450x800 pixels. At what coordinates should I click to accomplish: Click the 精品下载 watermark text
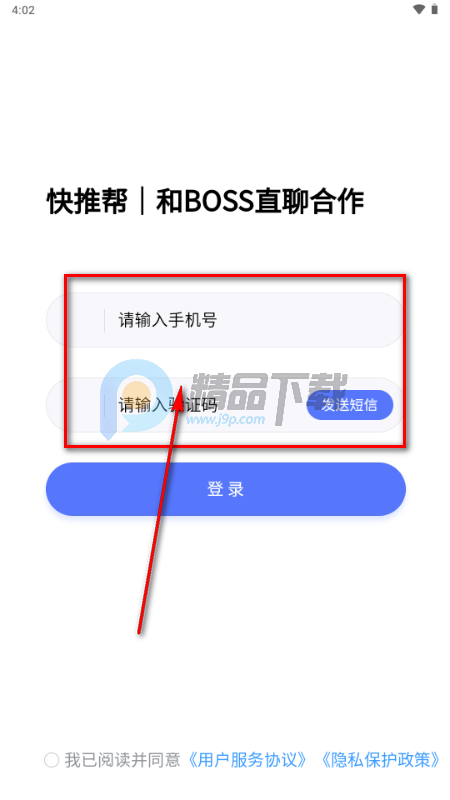click(268, 391)
